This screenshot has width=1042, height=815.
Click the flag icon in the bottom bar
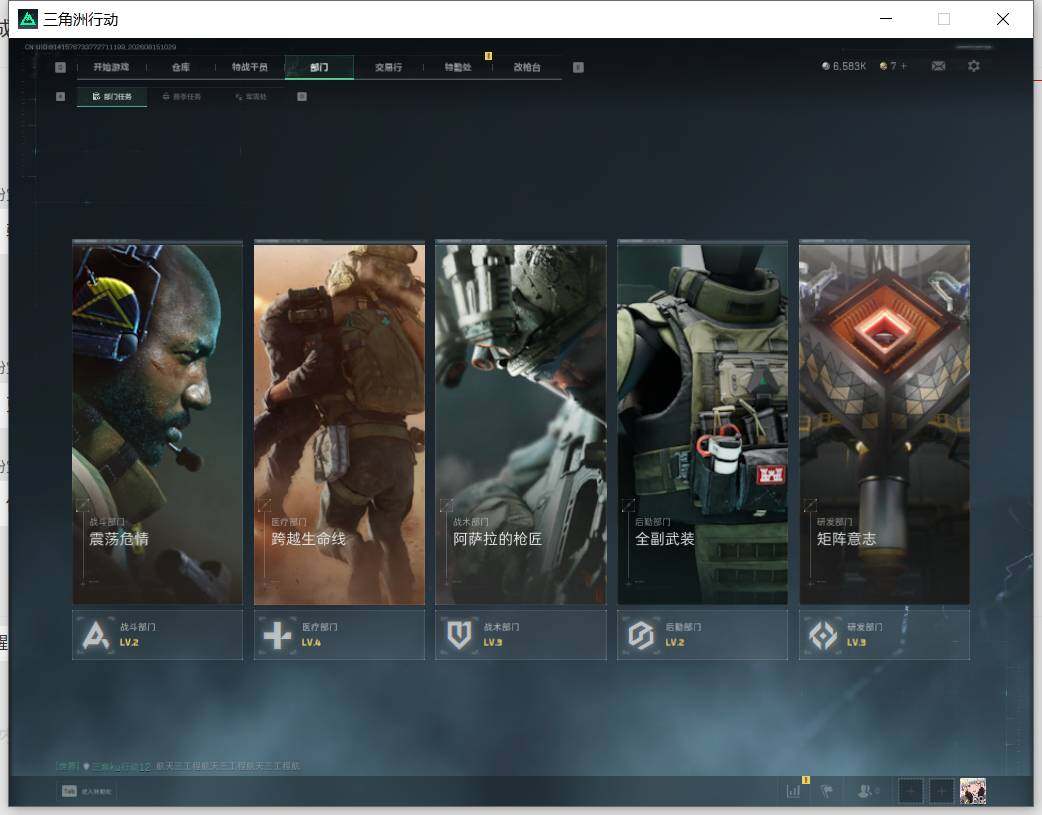tap(827, 791)
